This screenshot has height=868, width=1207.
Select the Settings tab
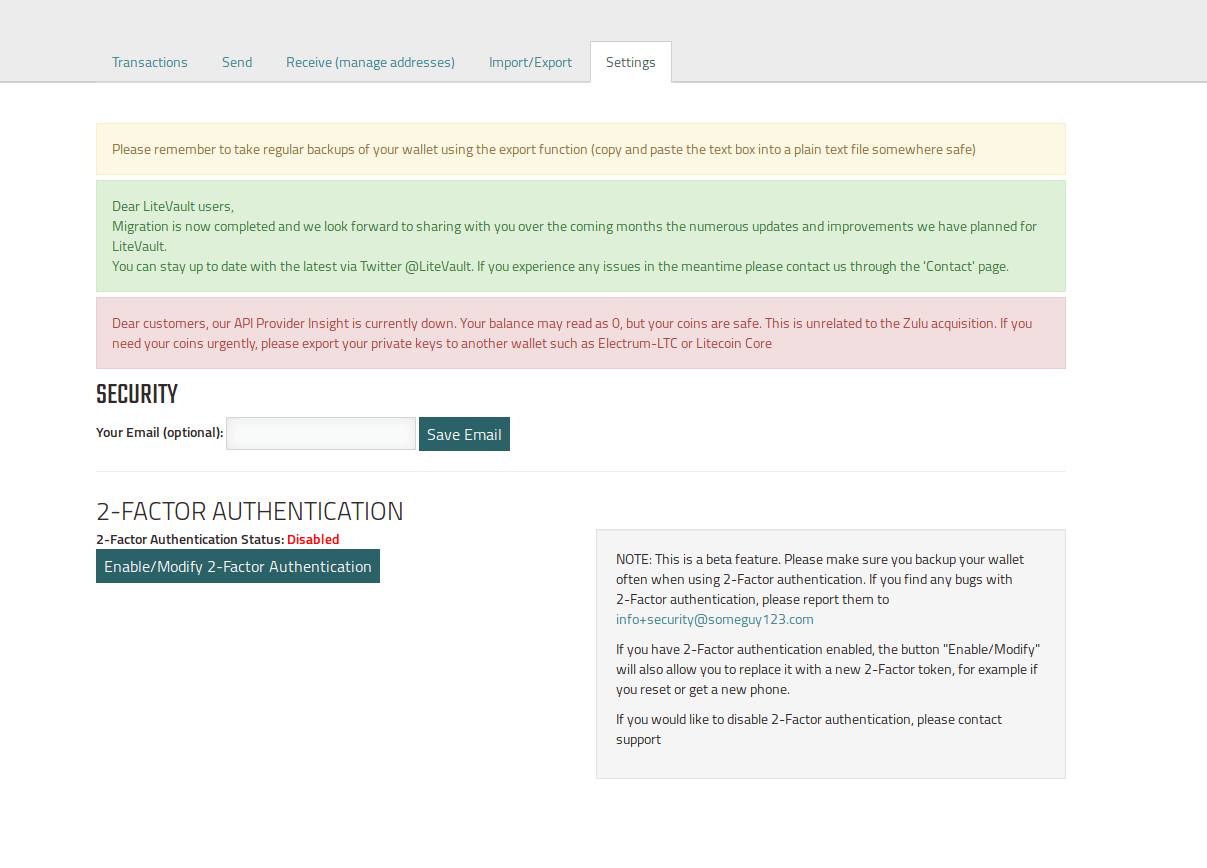631,62
